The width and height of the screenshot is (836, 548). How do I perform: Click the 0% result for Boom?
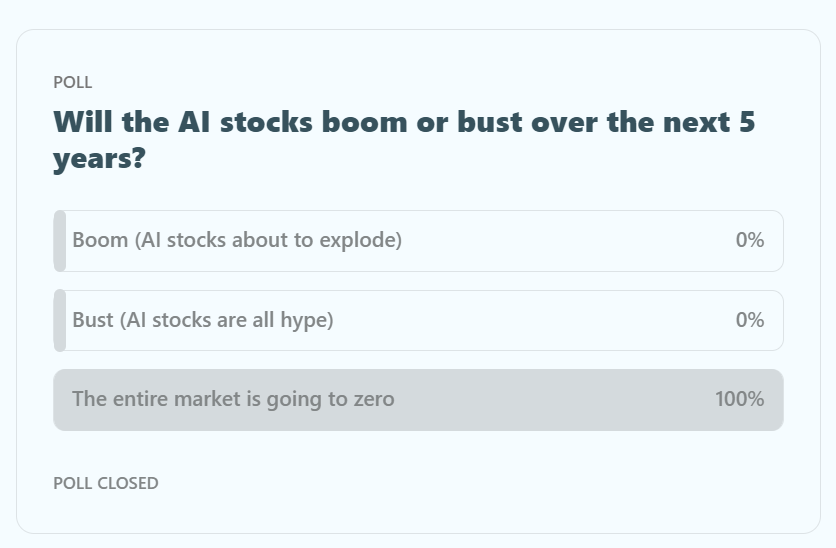(749, 241)
